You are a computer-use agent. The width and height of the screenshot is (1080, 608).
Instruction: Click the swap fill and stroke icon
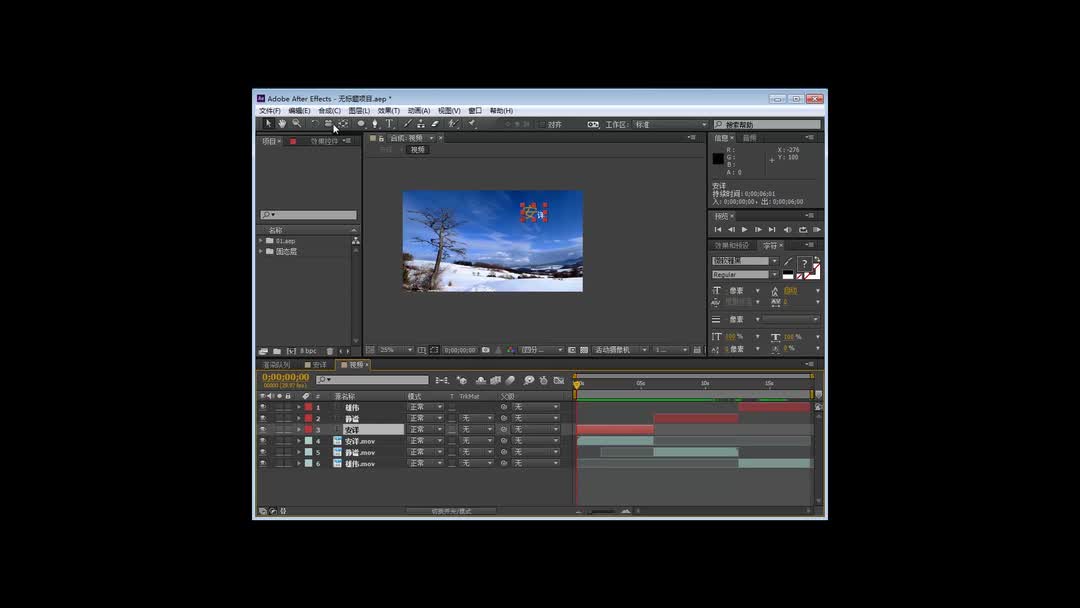point(817,260)
